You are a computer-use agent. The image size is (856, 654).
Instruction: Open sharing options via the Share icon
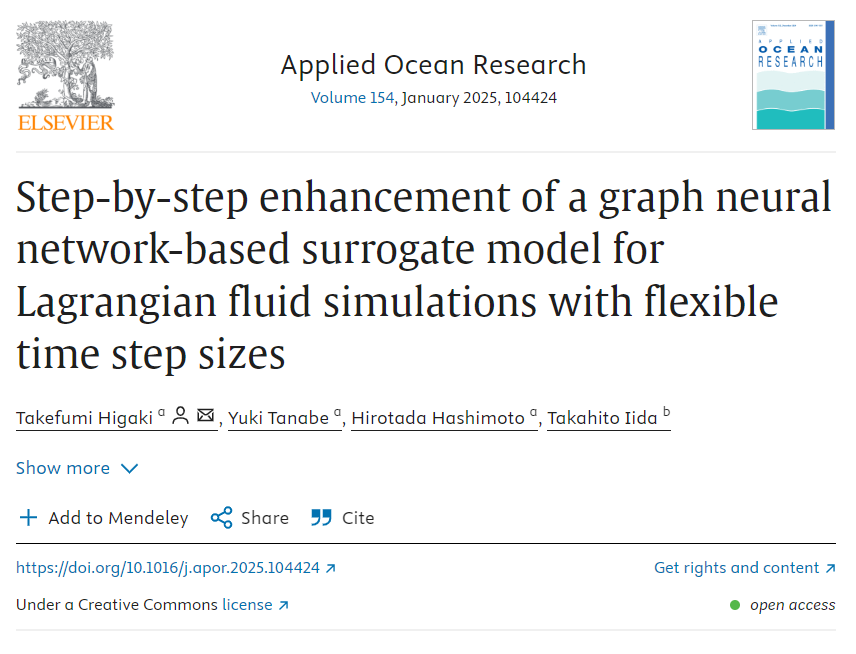pos(221,518)
